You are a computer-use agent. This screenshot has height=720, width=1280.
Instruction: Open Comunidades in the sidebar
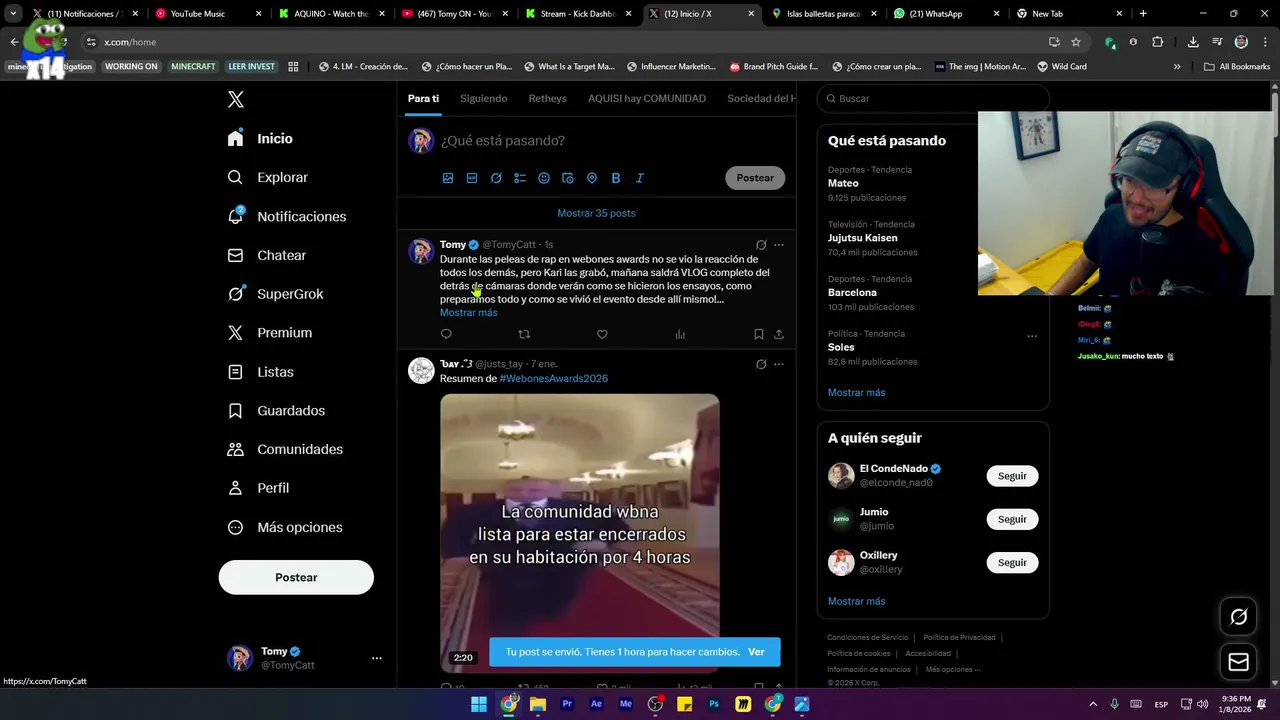(284, 449)
